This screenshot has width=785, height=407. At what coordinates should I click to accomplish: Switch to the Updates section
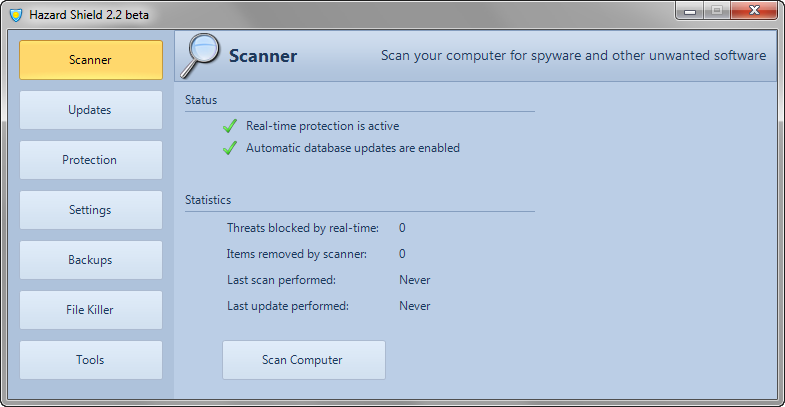91,110
